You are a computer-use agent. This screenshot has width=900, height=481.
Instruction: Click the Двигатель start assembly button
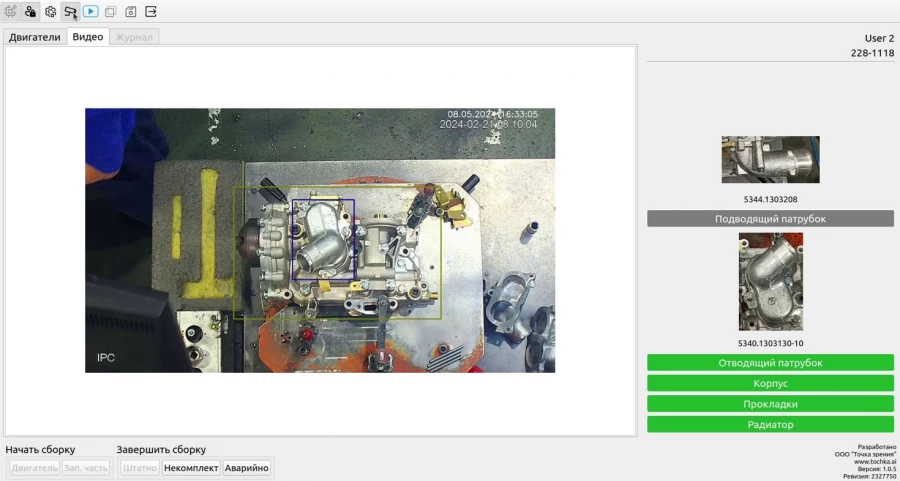pos(34,468)
